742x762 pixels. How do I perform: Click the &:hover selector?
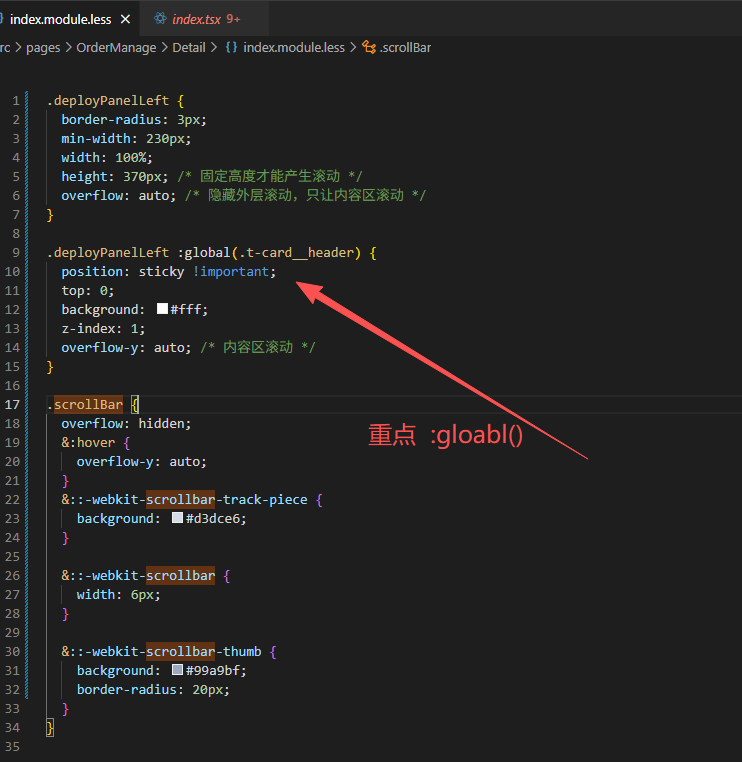click(x=88, y=443)
